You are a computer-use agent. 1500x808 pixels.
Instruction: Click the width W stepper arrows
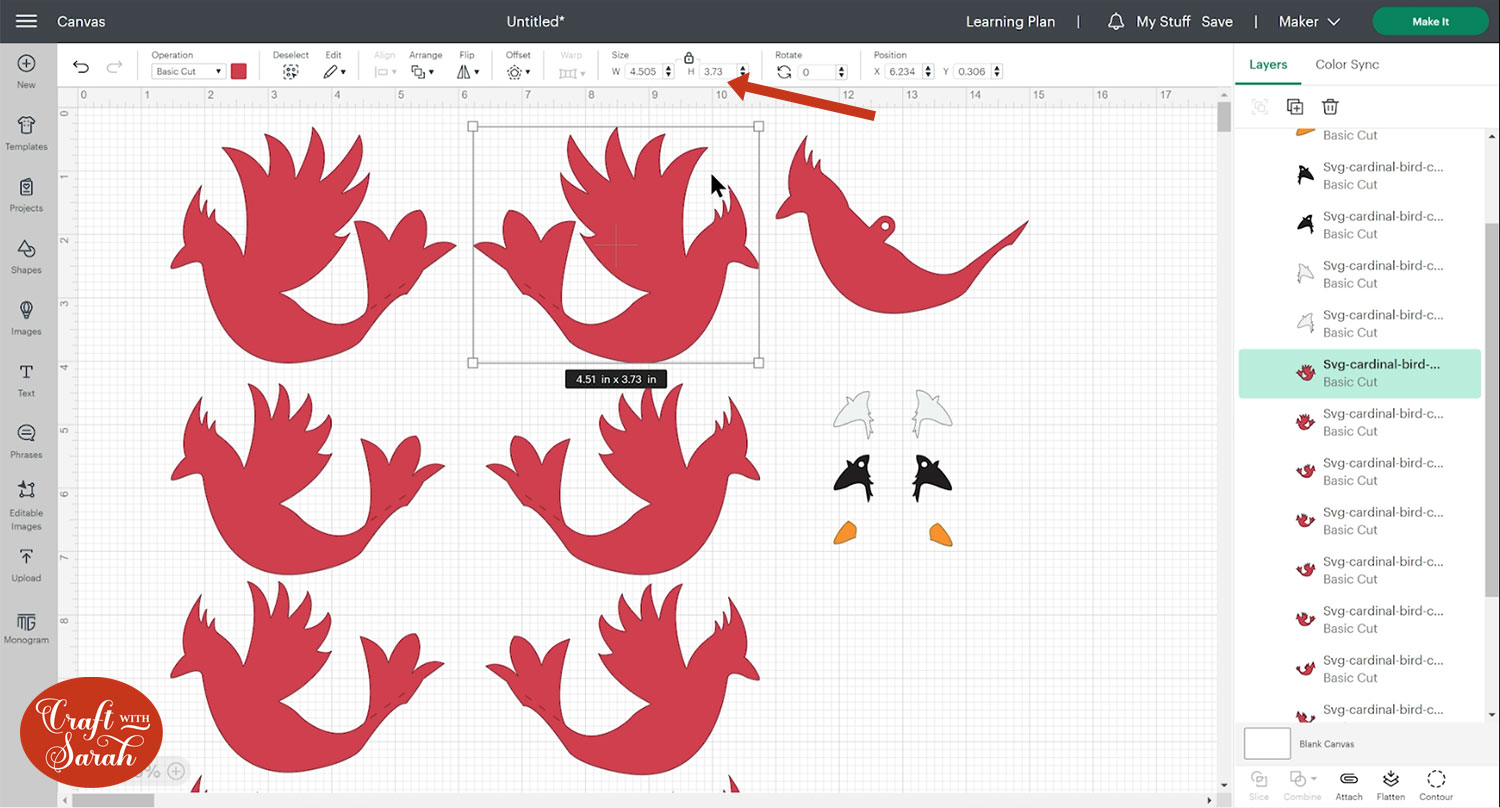(670, 72)
